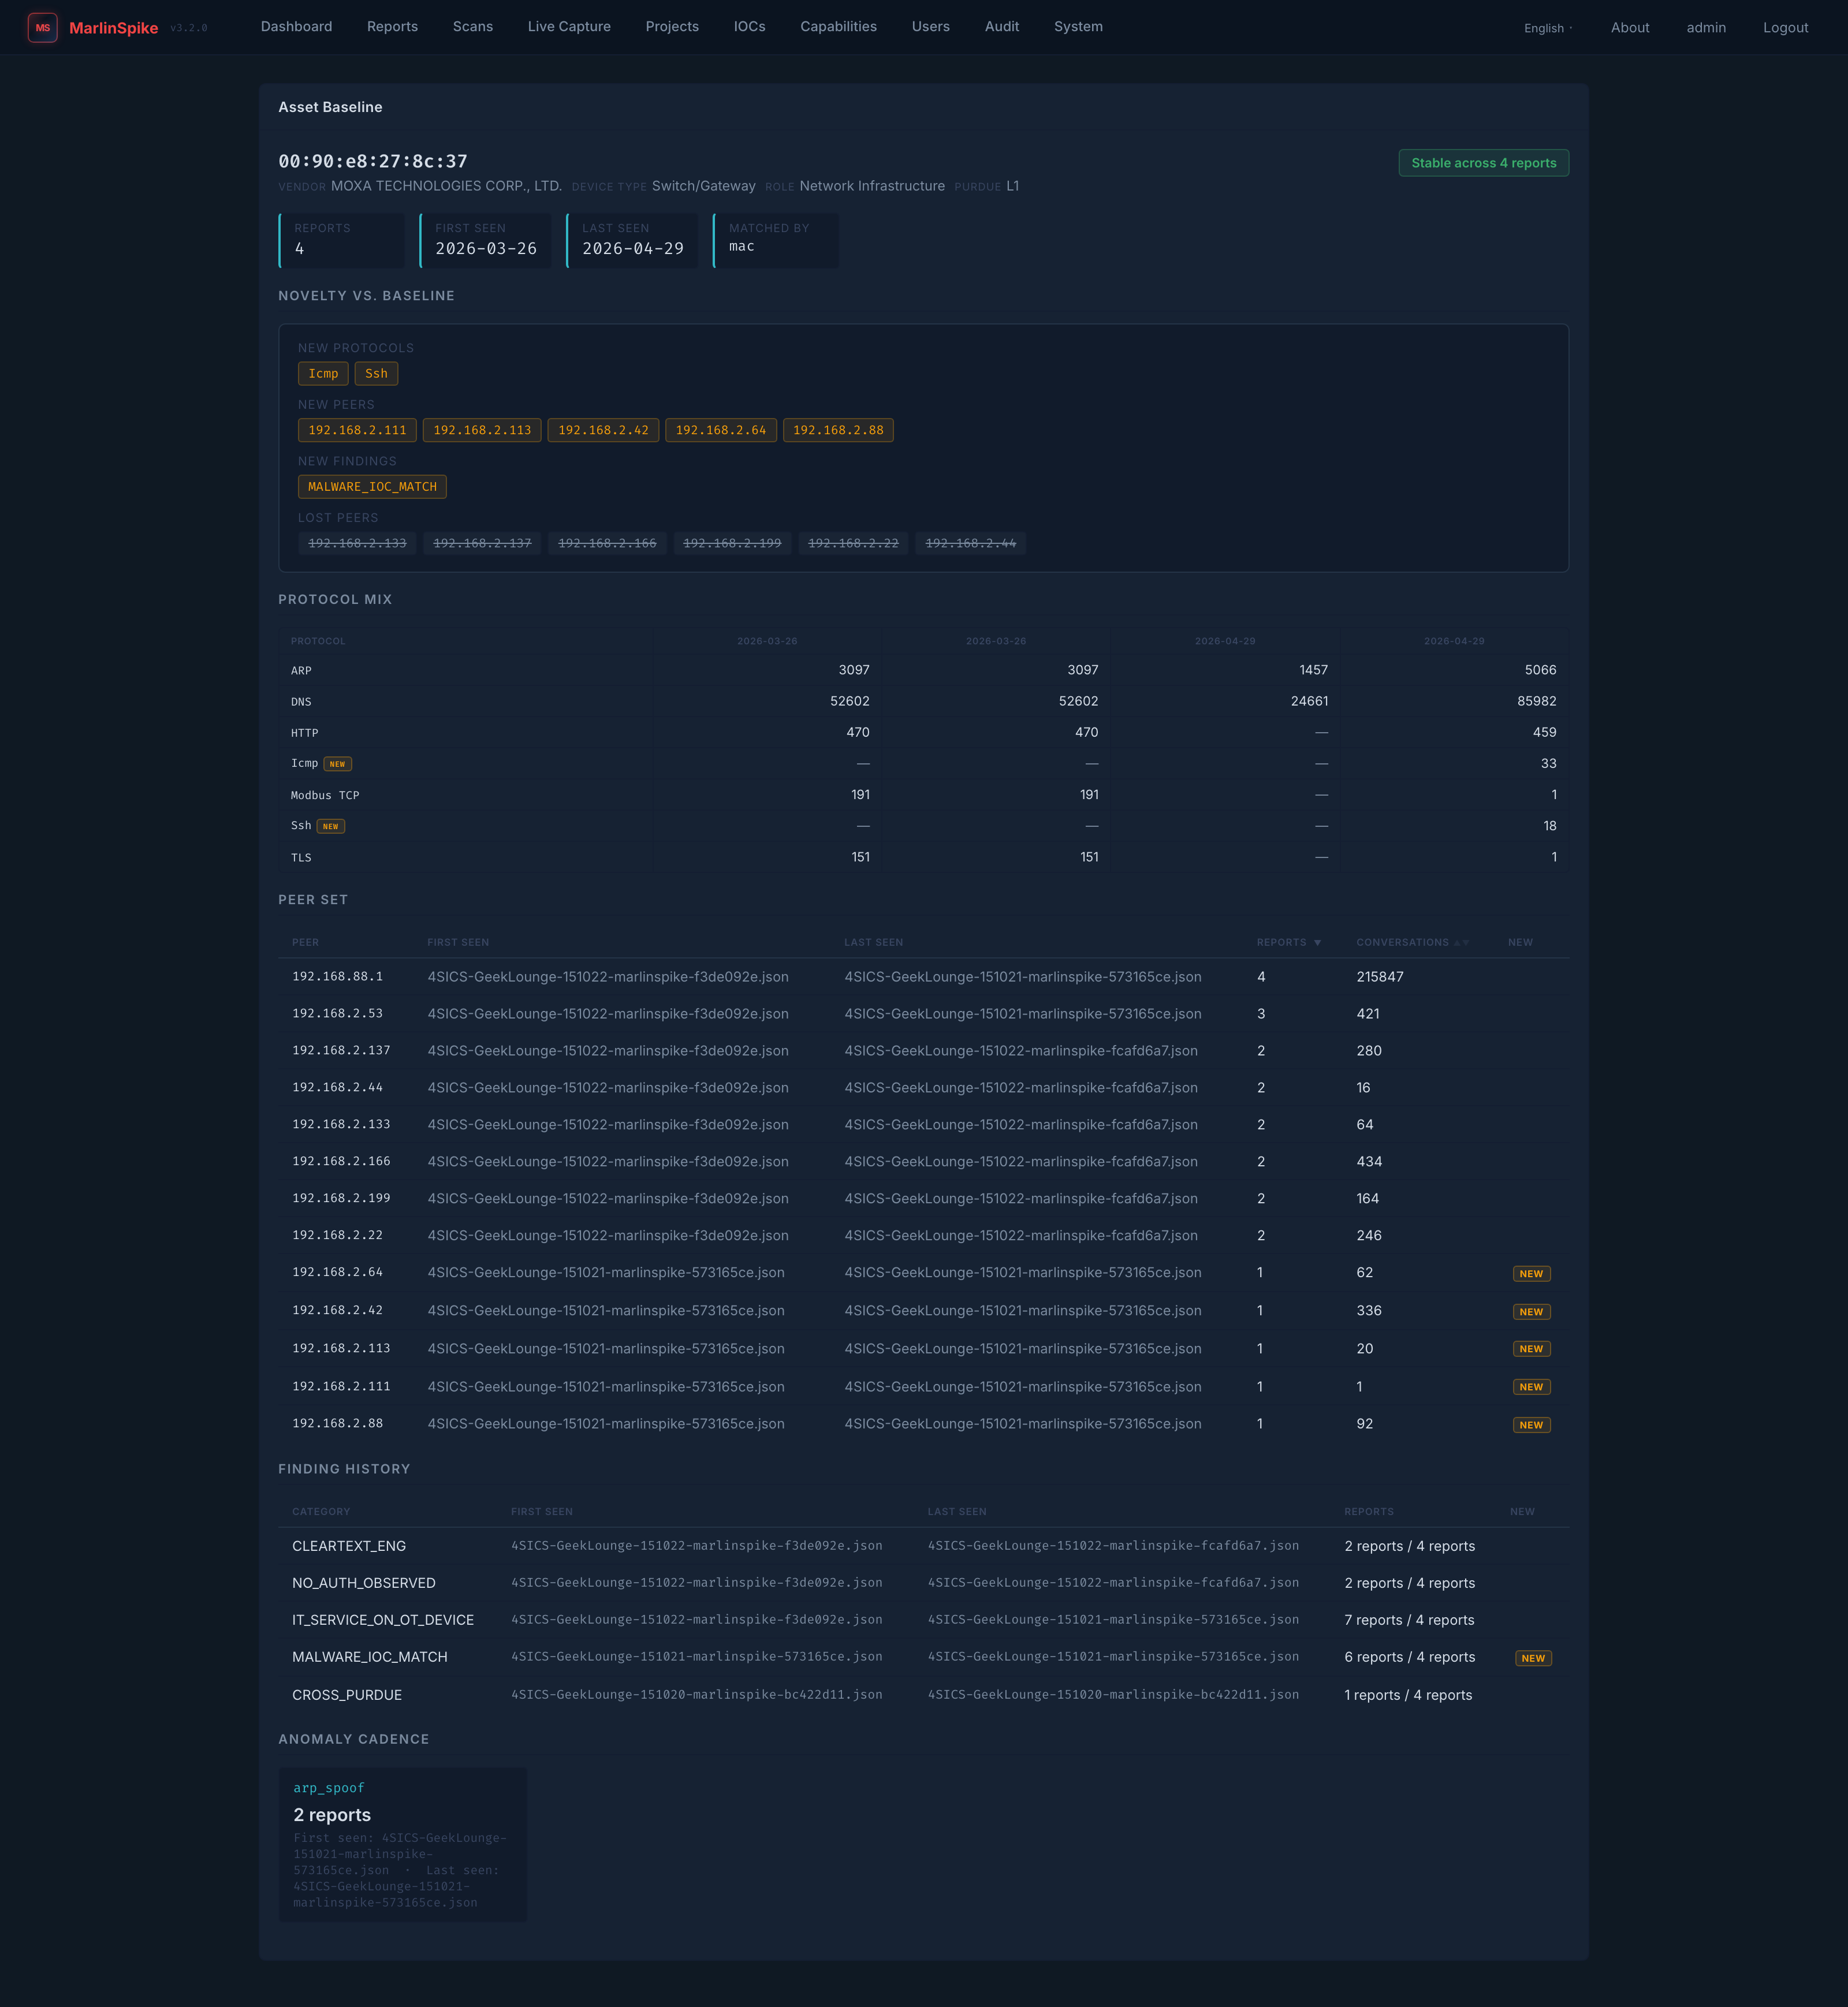Image resolution: width=1848 pixels, height=2007 pixels.
Task: Go to the Scans page
Action: (473, 27)
